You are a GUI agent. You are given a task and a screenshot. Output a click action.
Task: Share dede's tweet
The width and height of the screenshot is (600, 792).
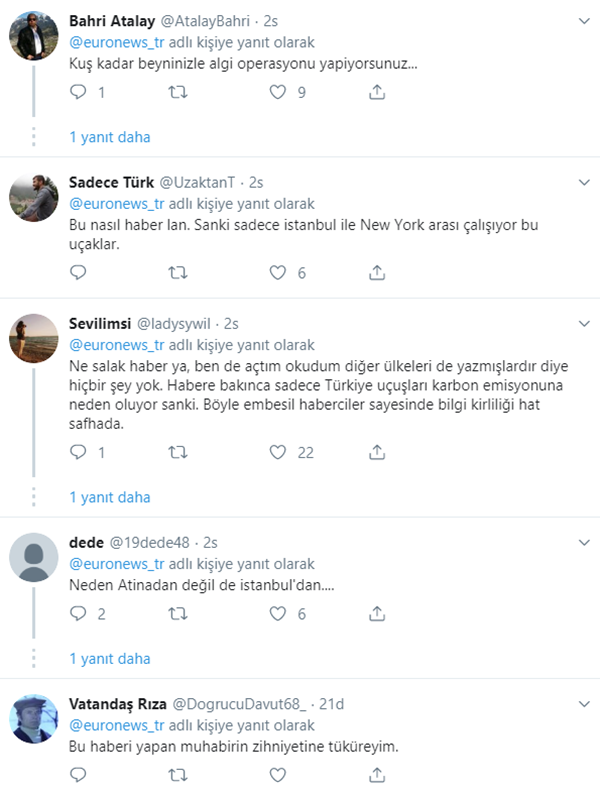(x=377, y=614)
